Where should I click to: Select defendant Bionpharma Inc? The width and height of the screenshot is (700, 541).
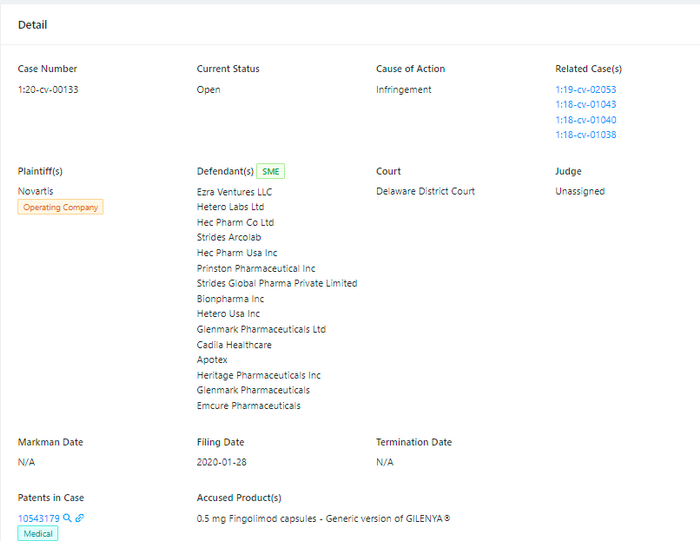[x=230, y=299]
